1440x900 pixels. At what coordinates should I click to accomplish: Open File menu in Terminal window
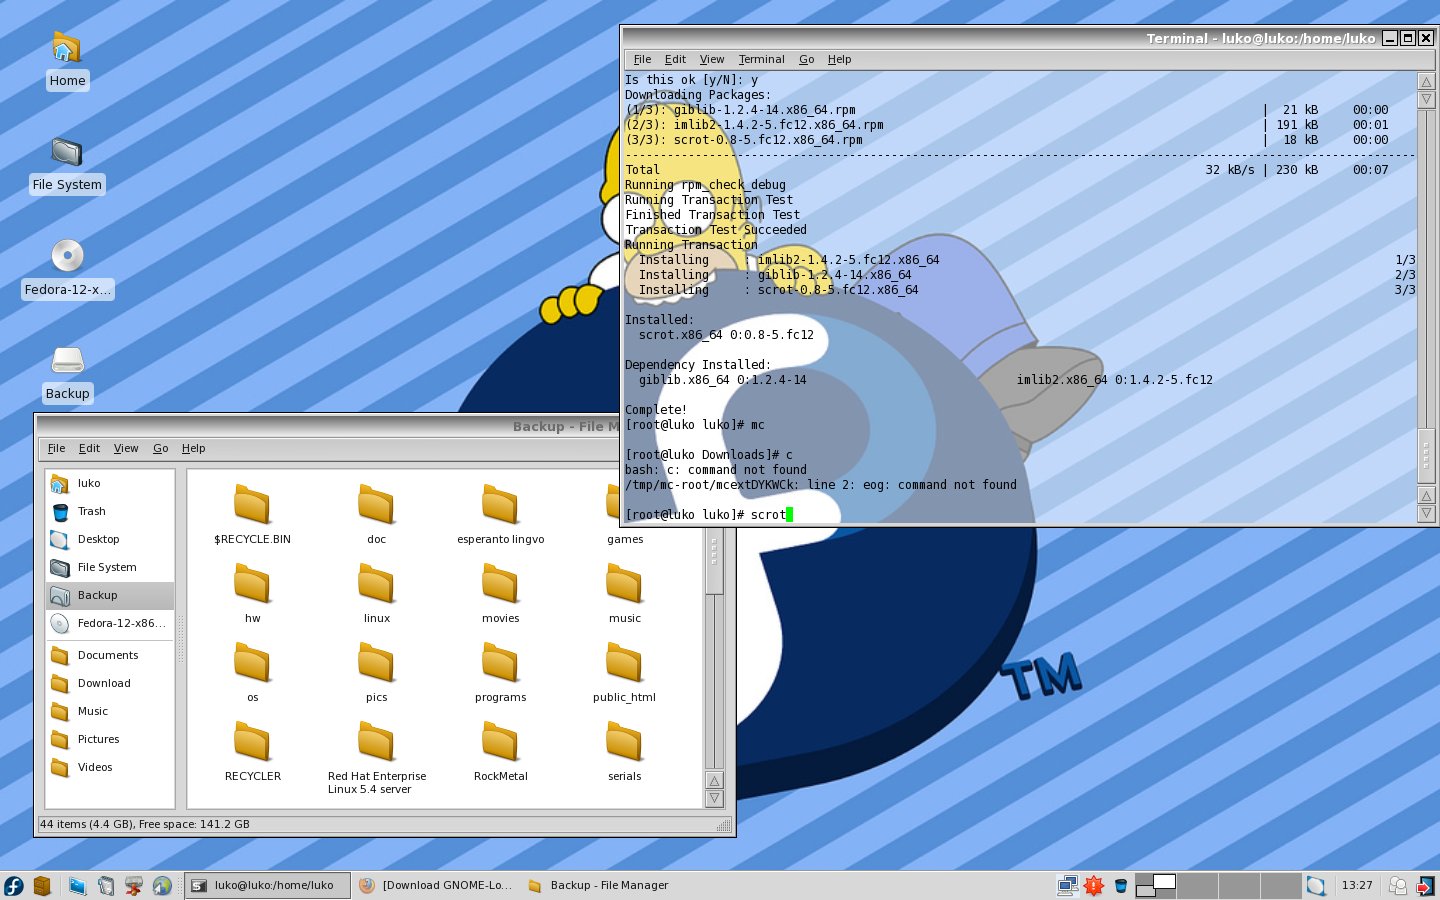coord(642,59)
